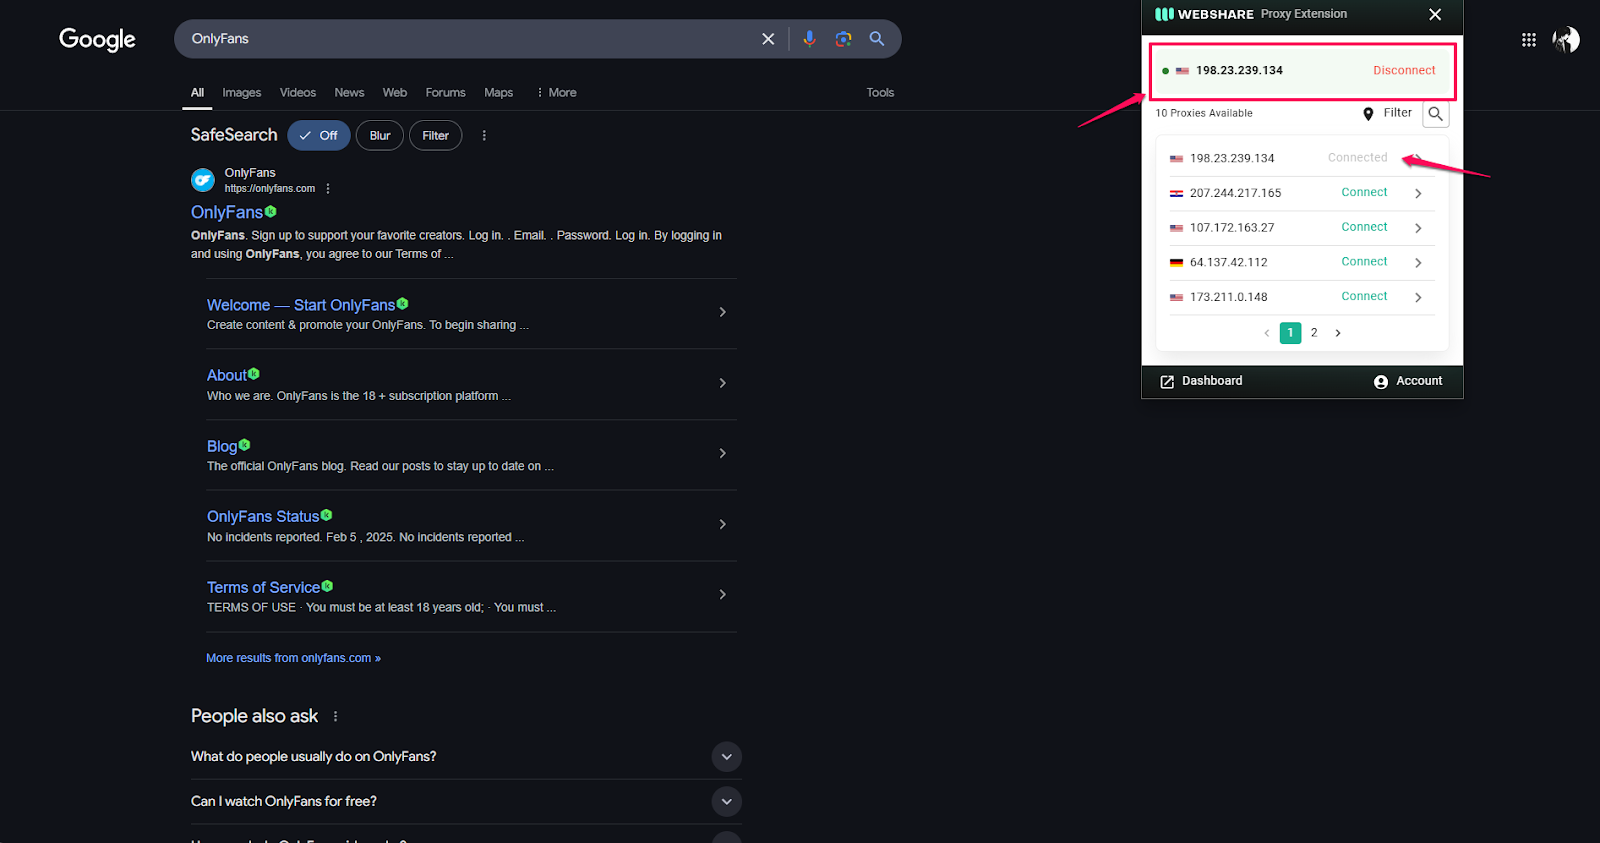Image resolution: width=1600 pixels, height=843 pixels.
Task: Open the Blog sitelink
Action: [x=222, y=446]
